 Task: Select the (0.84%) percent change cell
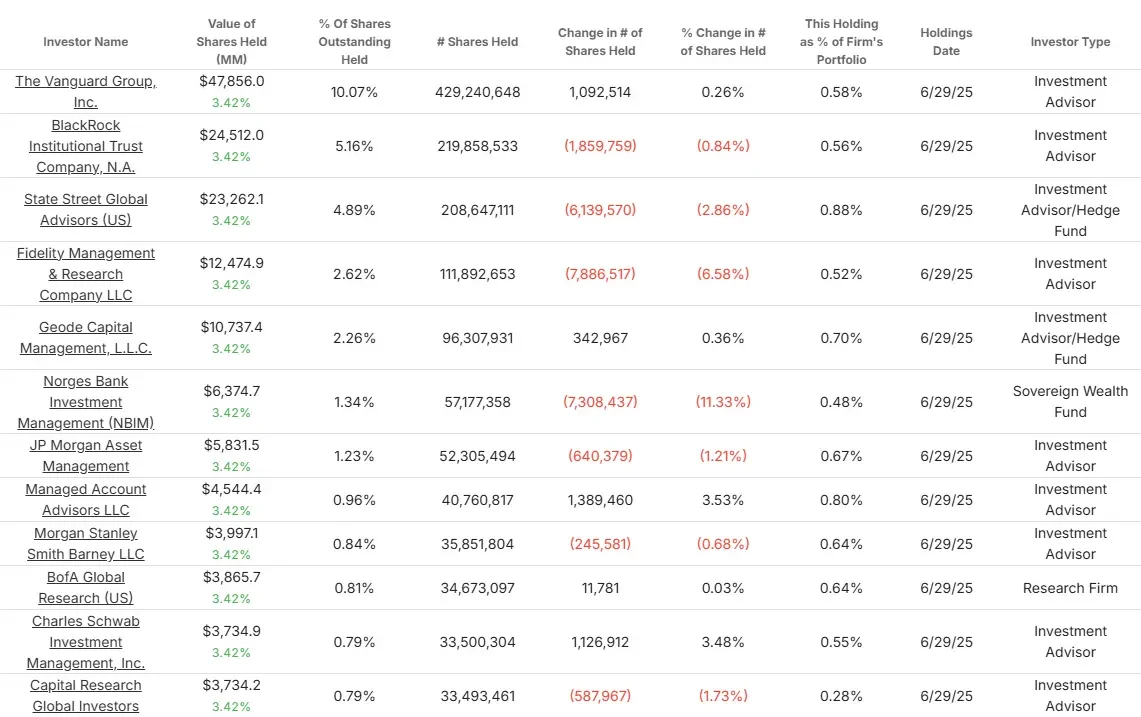[x=723, y=146]
